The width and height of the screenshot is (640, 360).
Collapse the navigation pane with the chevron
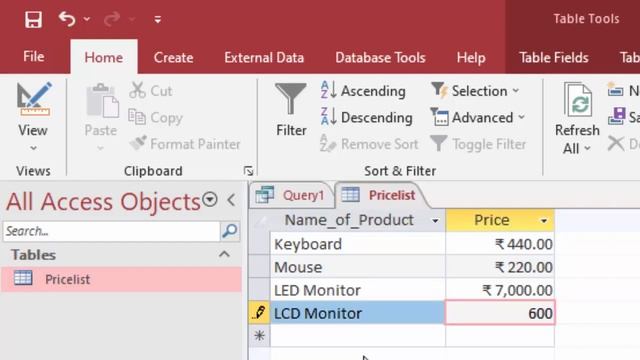click(231, 200)
